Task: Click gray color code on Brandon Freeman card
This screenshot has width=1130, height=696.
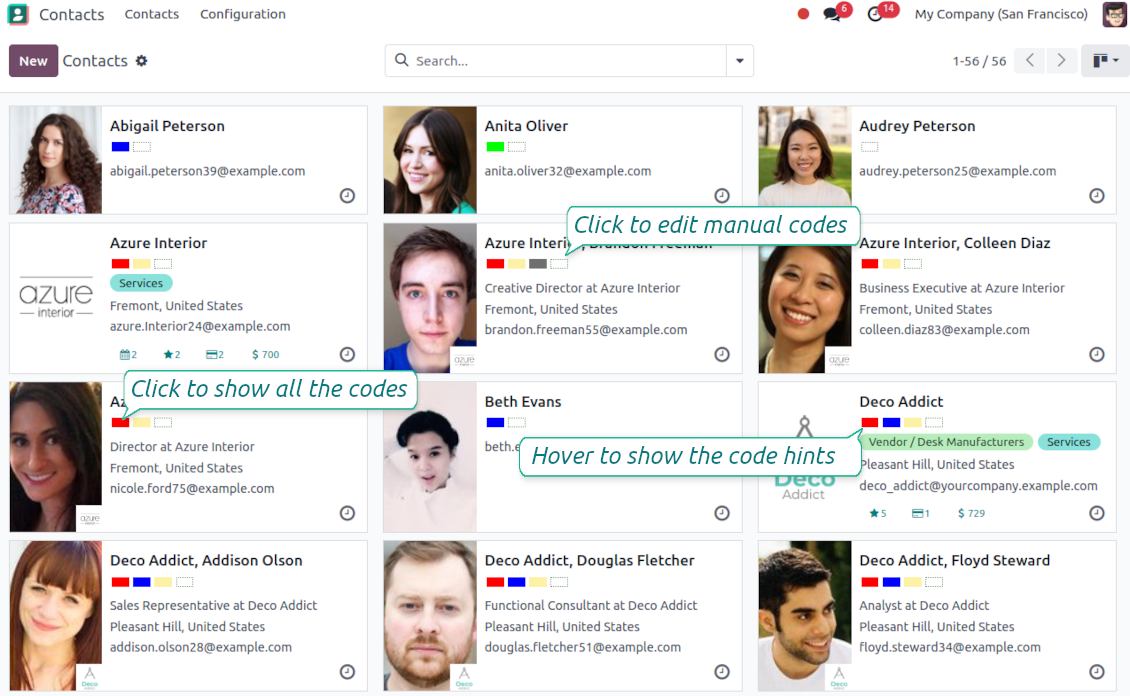Action: point(538,264)
